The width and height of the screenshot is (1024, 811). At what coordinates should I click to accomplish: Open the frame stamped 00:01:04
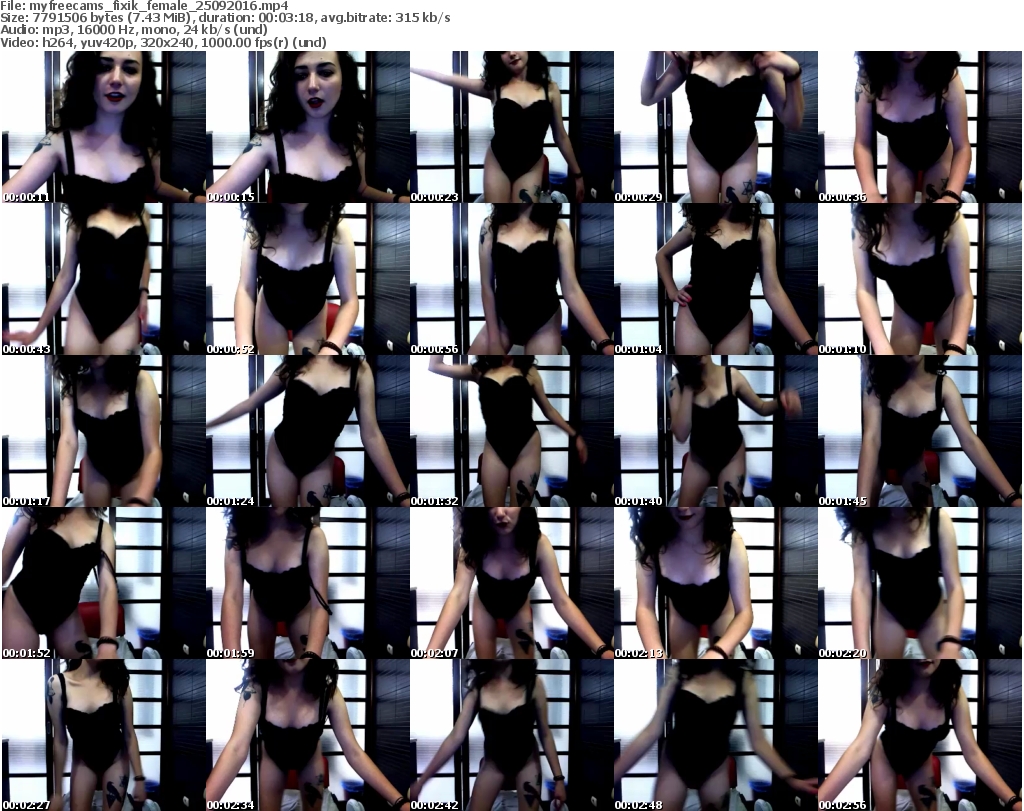[716, 279]
